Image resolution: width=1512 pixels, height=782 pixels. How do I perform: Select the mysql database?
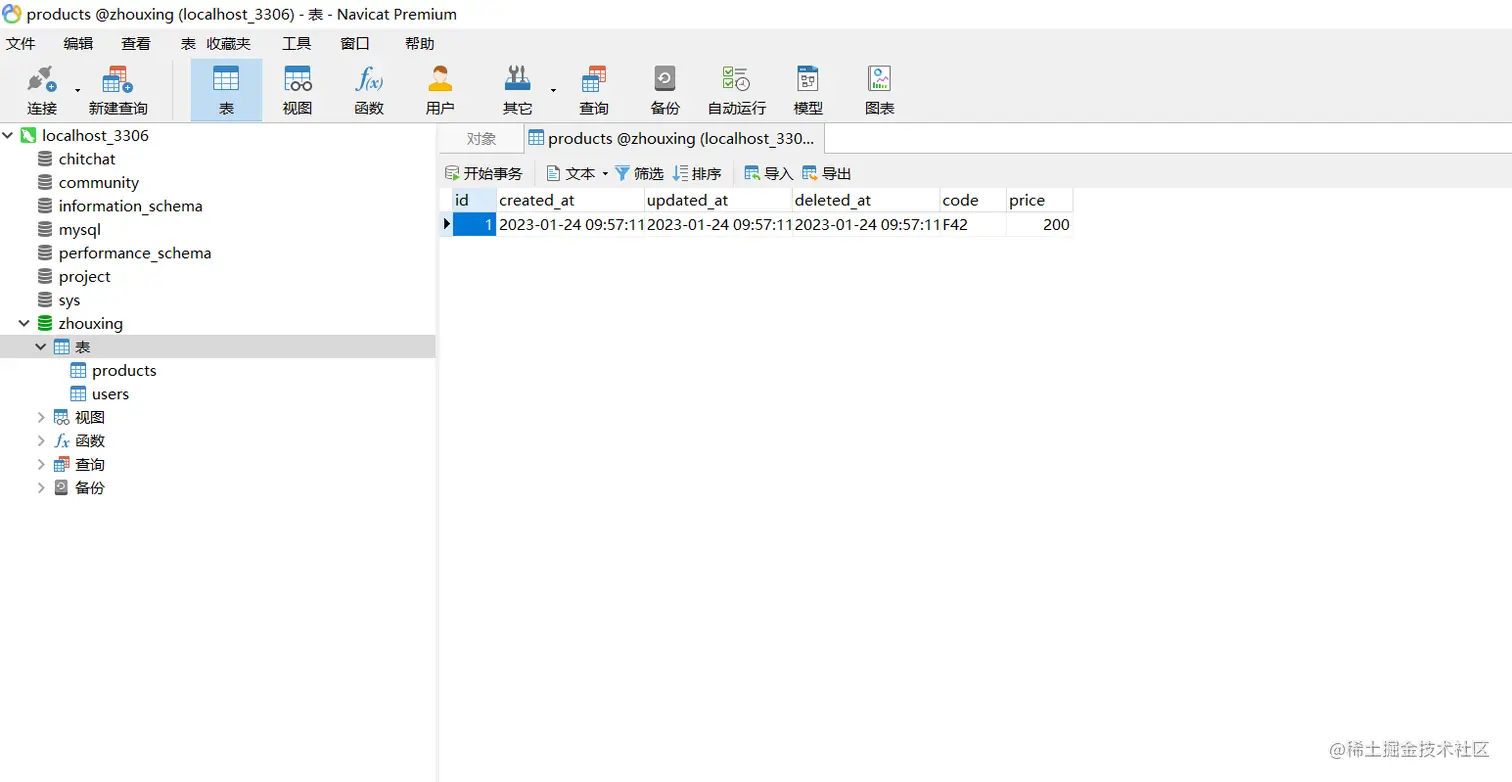79,229
